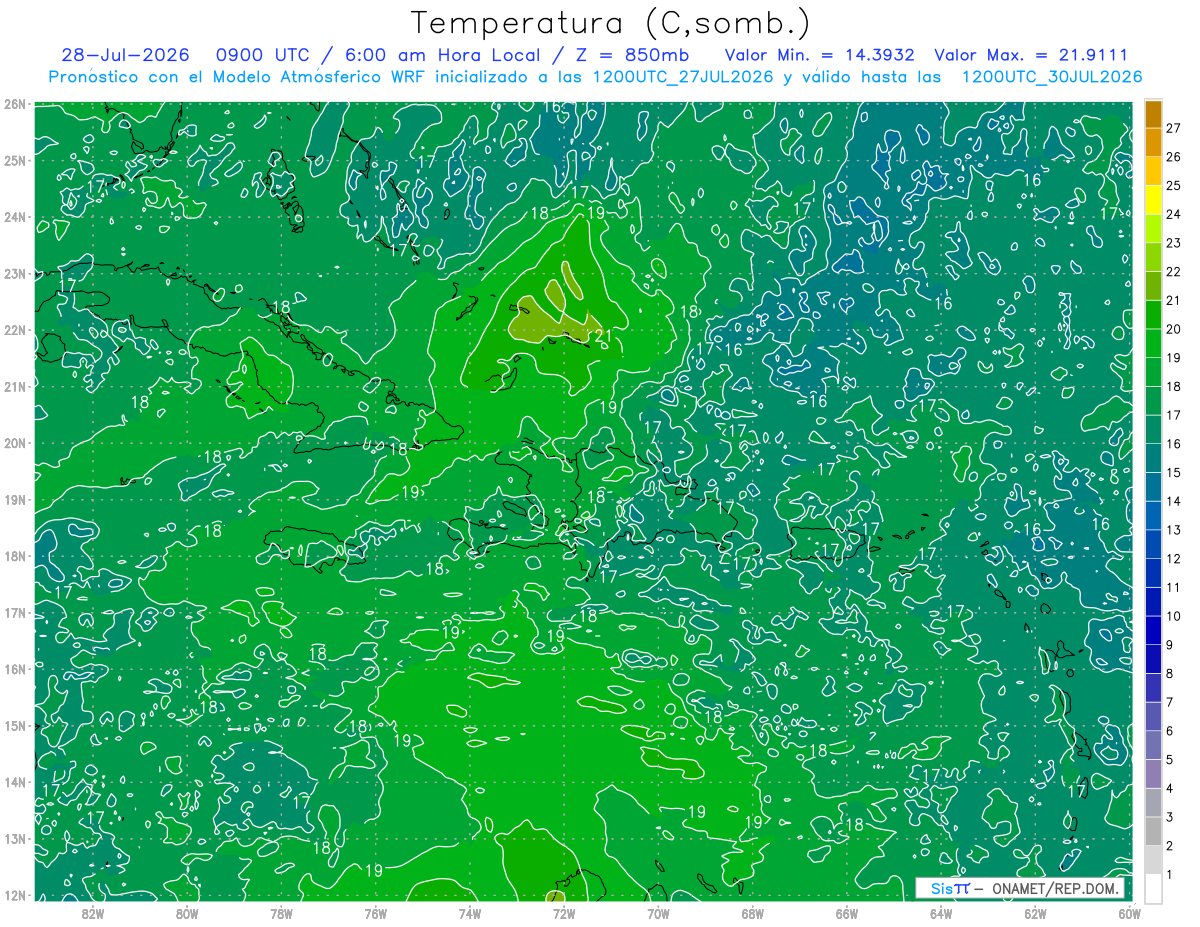The image size is (1200, 927).
Task: Click the "20" label on the color legend
Action: 1174,329
